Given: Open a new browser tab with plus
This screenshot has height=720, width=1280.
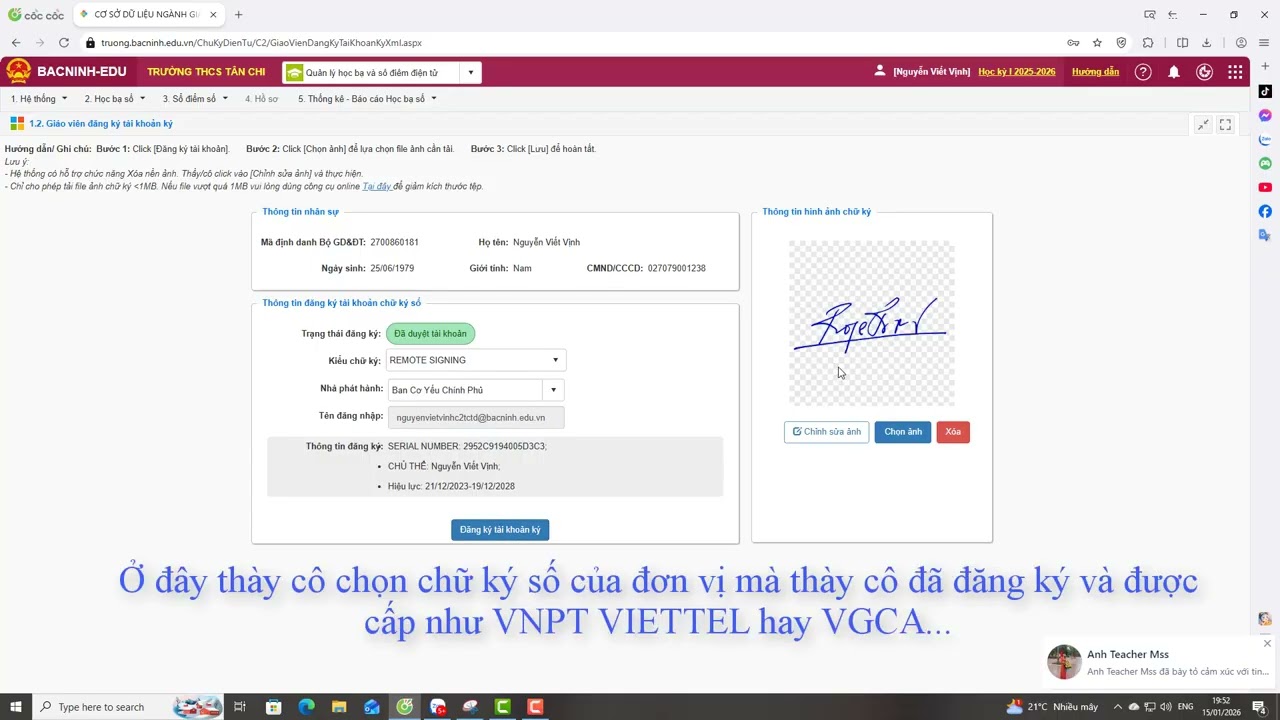Looking at the screenshot, I should tap(238, 15).
